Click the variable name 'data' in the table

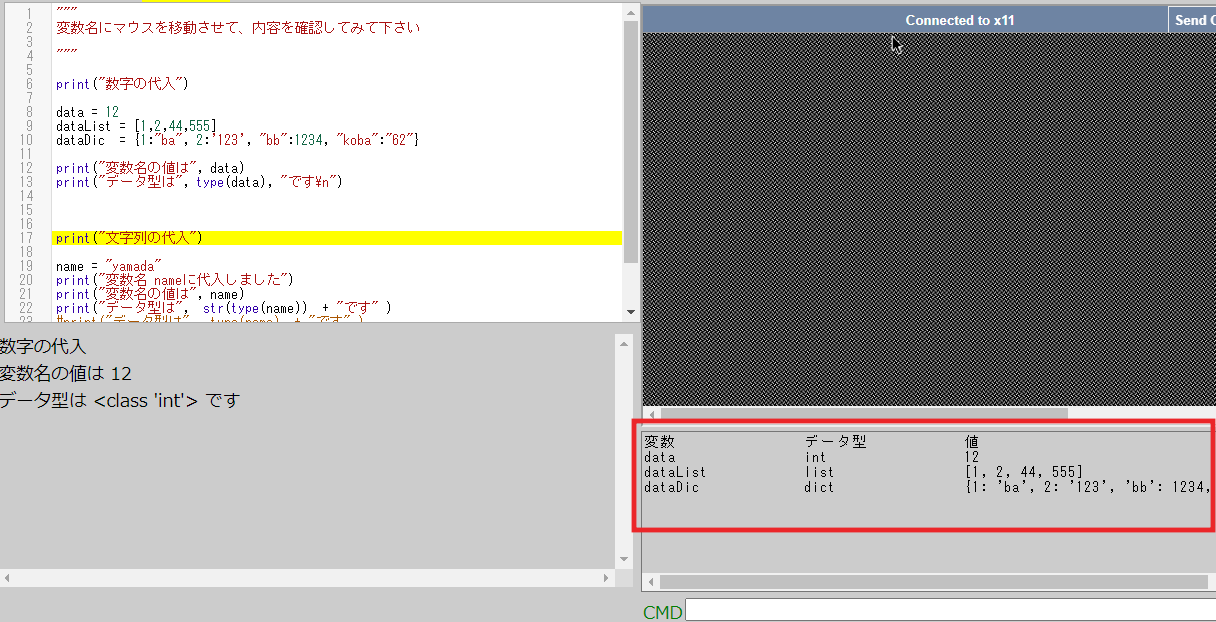pyautogui.click(x=660, y=457)
